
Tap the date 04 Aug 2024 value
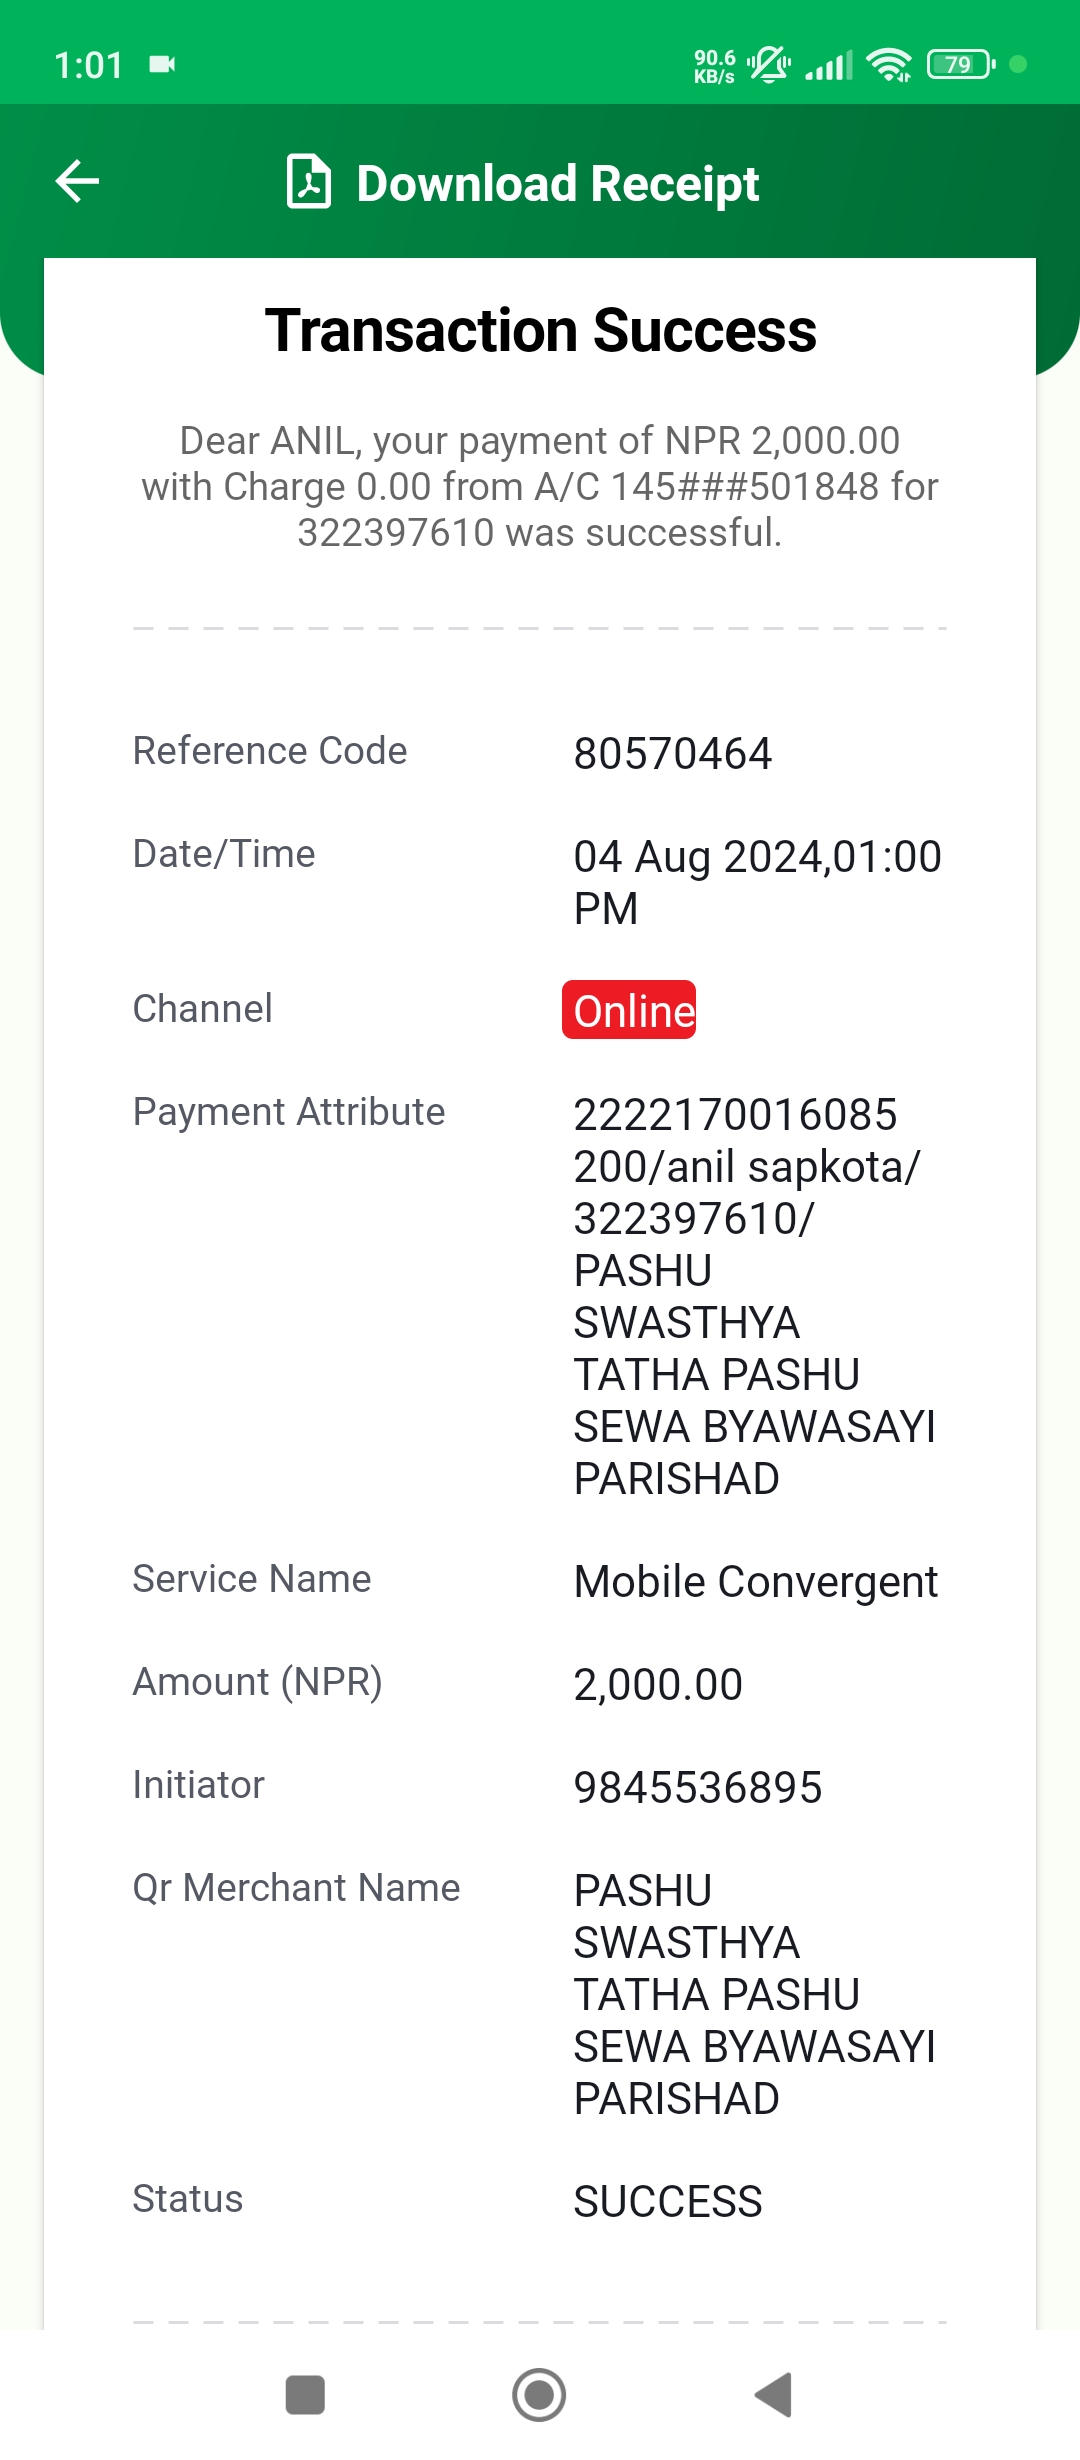(758, 882)
